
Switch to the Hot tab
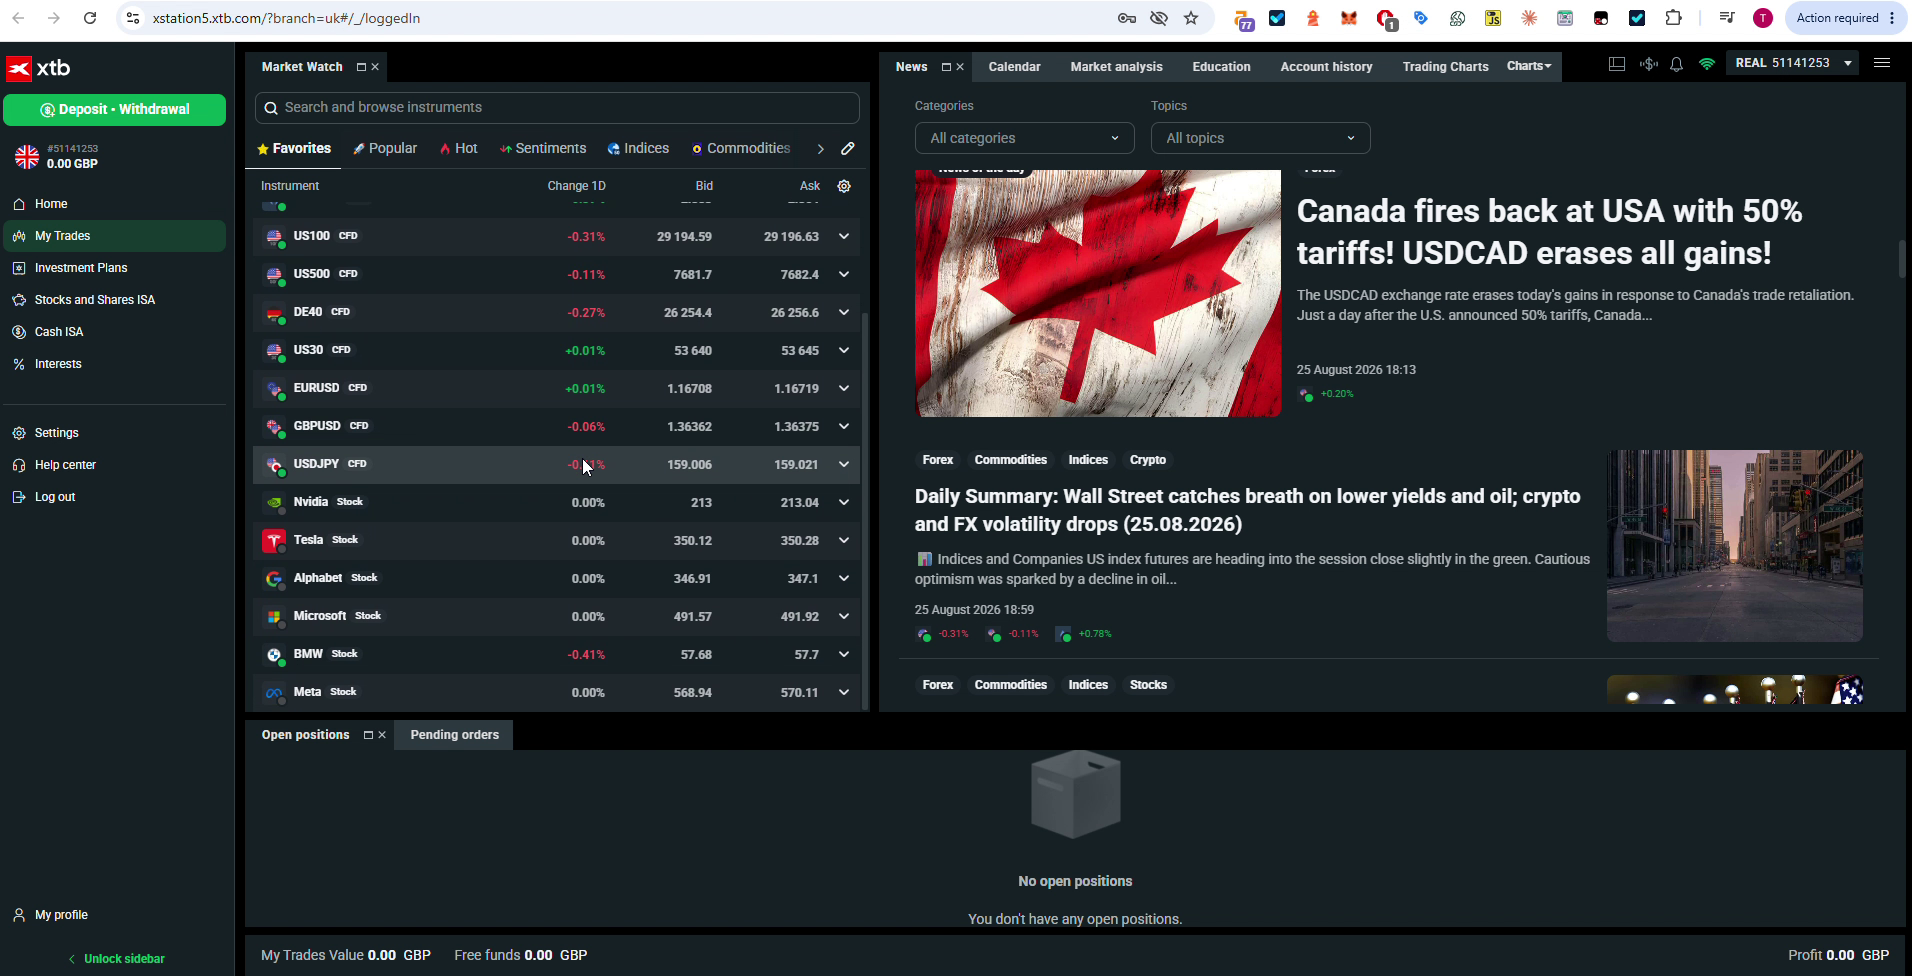pos(459,148)
